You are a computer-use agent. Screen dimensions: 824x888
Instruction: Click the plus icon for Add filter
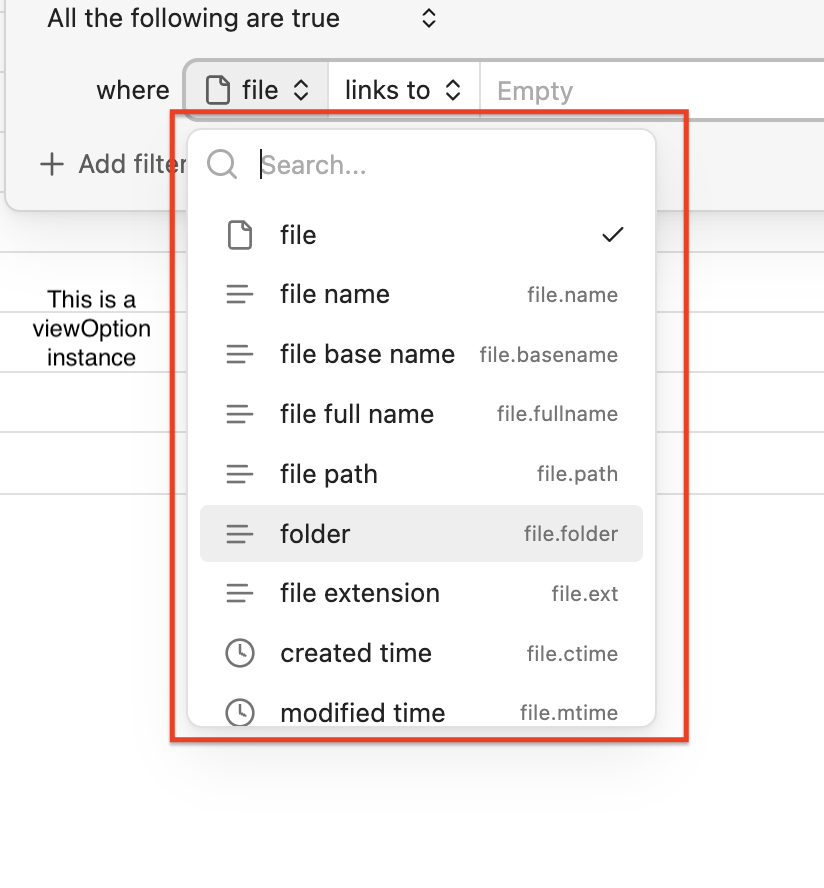pyautogui.click(x=51, y=164)
